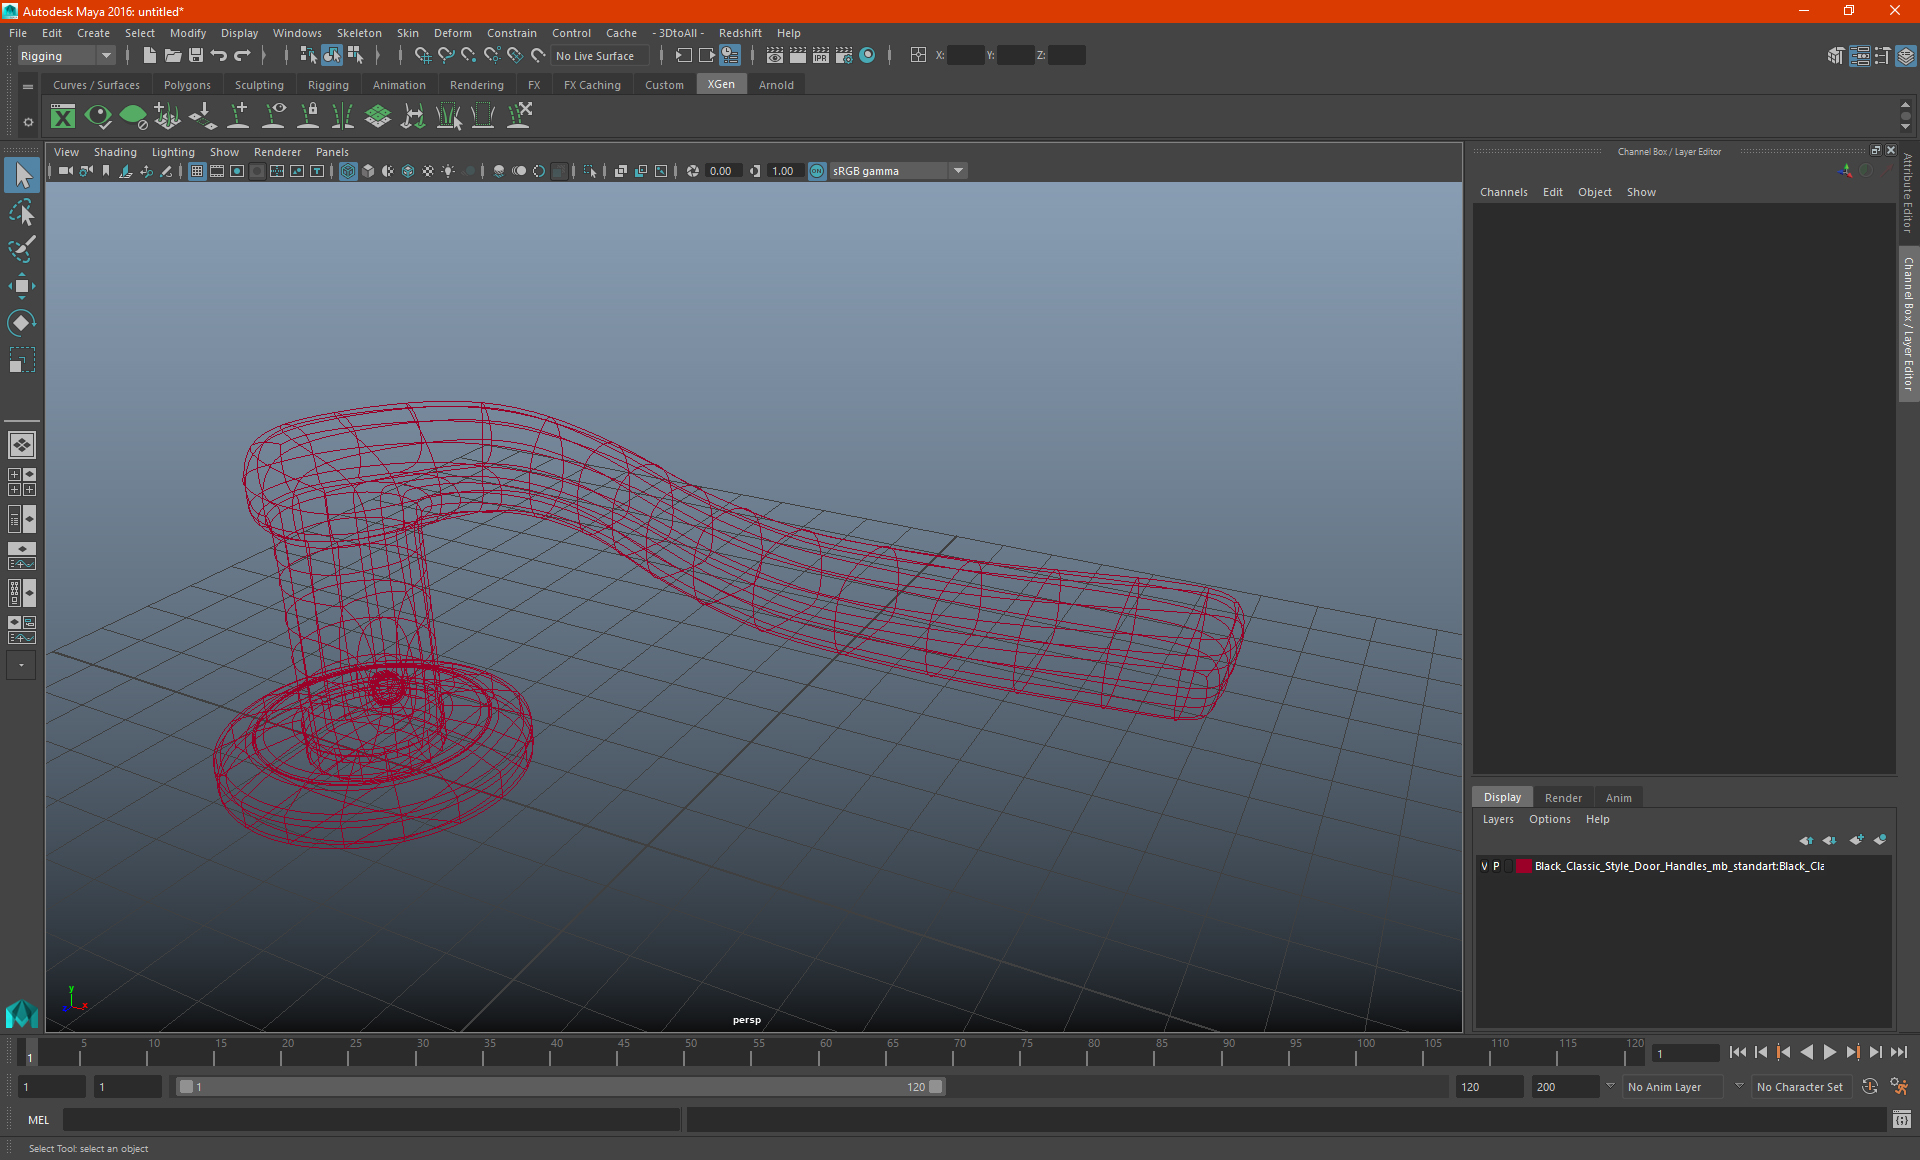This screenshot has height=1160, width=1920.
Task: Step to next key button
Action: coord(1852,1052)
